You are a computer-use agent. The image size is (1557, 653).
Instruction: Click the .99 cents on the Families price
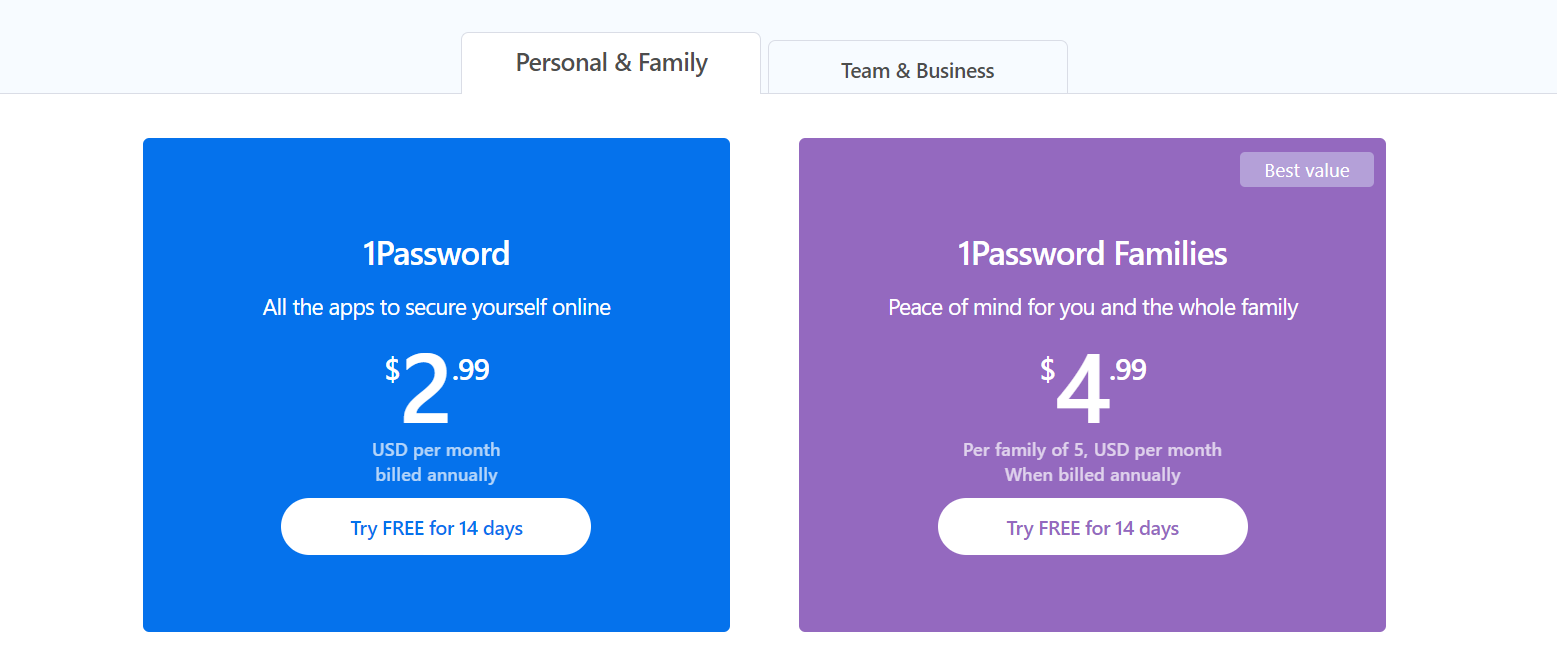pos(1128,371)
